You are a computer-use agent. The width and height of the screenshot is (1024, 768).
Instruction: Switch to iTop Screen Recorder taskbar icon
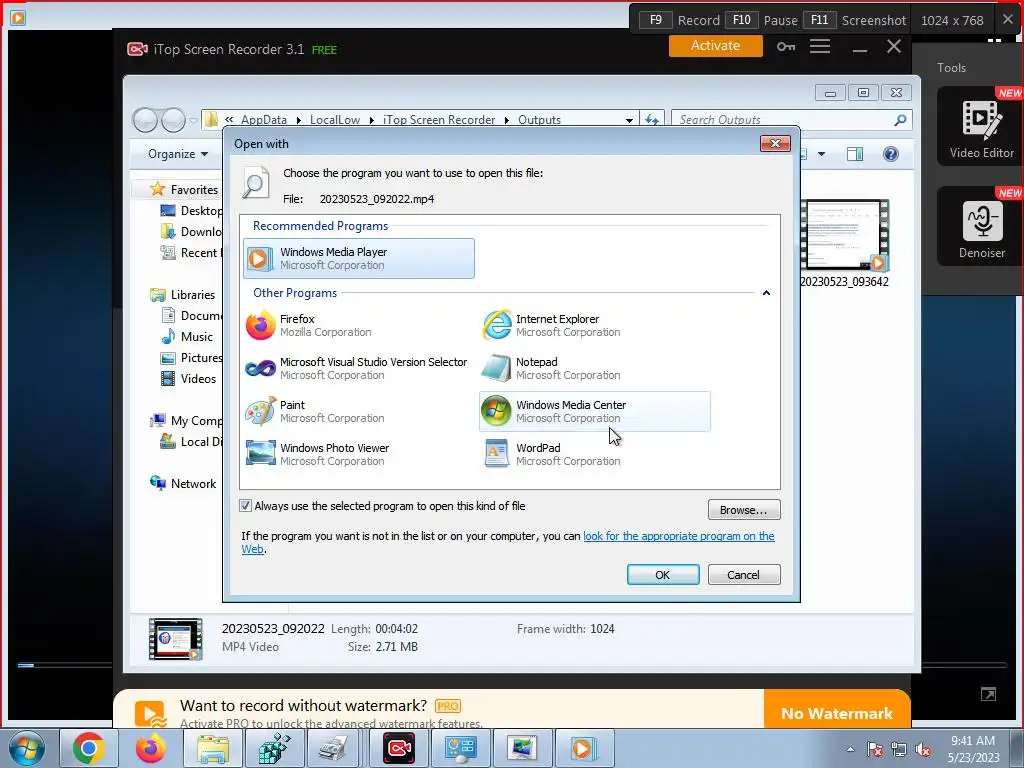pos(399,748)
